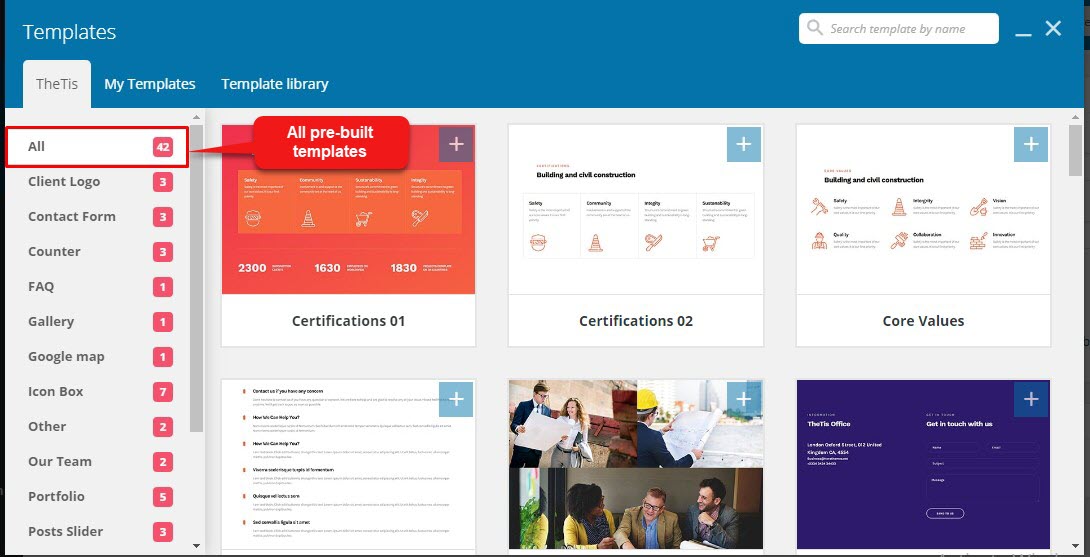Viewport: 1090px width, 557px height.
Task: Click the Certifications 01 title text
Action: click(x=348, y=321)
